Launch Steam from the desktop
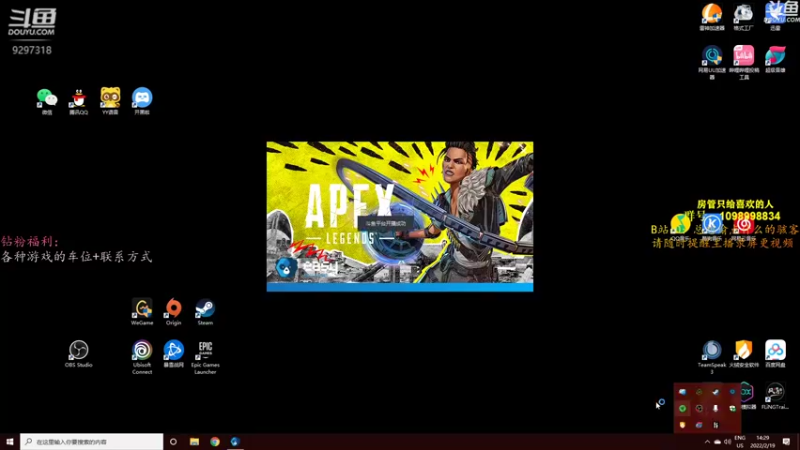The image size is (800, 450). click(x=205, y=312)
